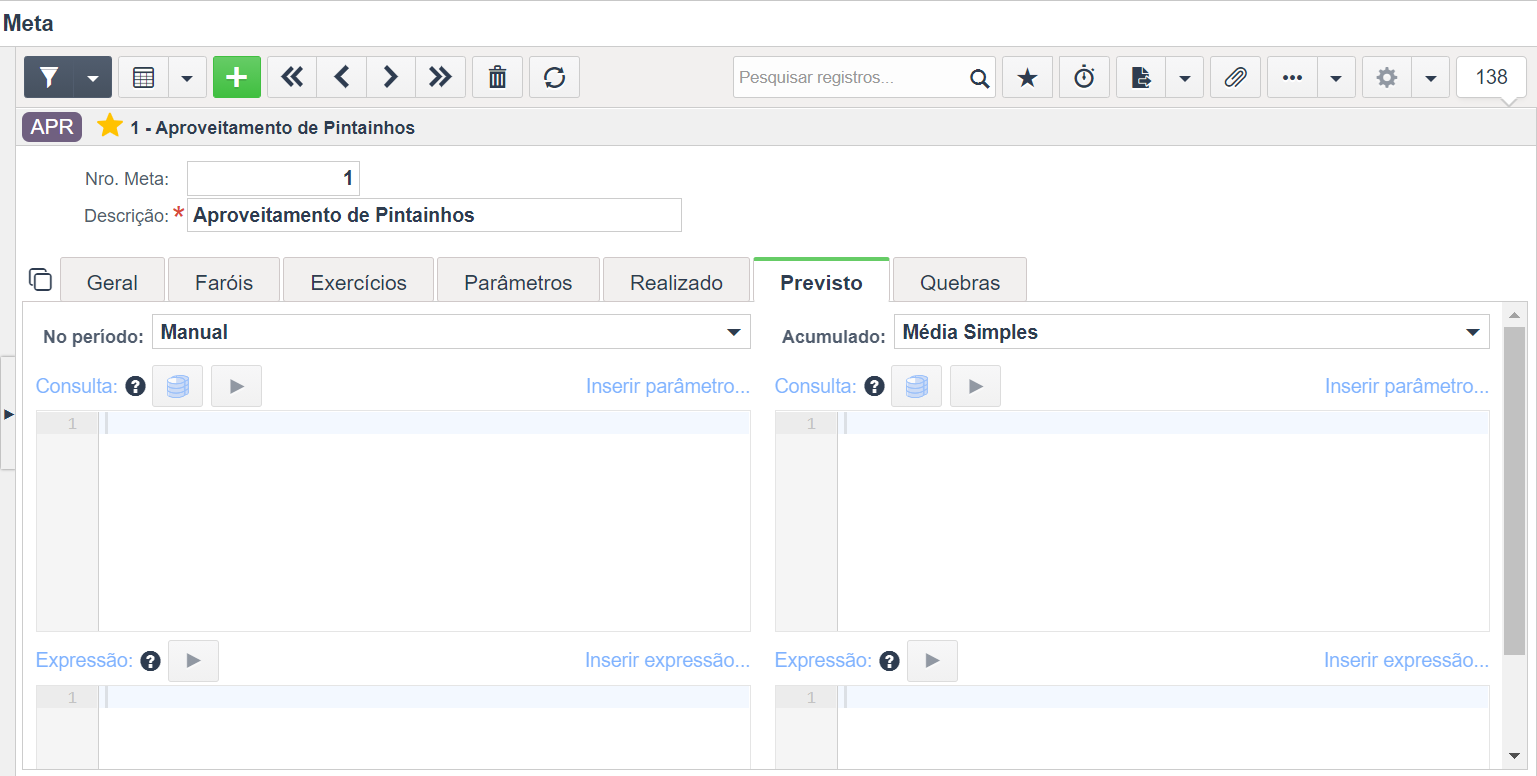The height and width of the screenshot is (776, 1537).
Task: Click the Descrição text field
Action: pyautogui.click(x=434, y=215)
